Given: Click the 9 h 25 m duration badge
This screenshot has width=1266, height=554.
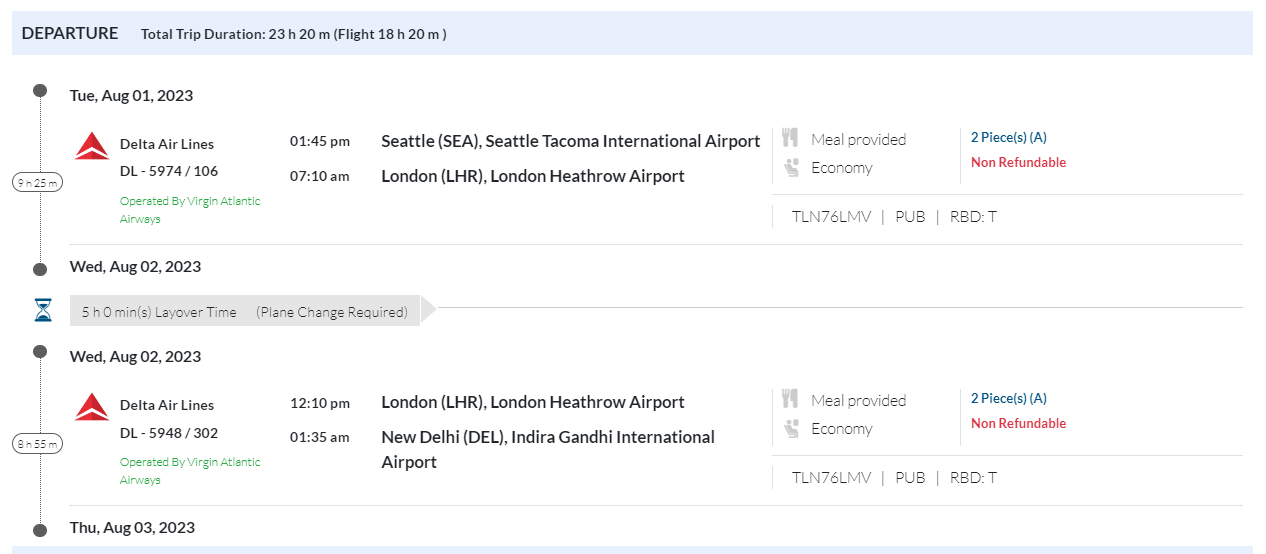Looking at the screenshot, I should tap(37, 182).
